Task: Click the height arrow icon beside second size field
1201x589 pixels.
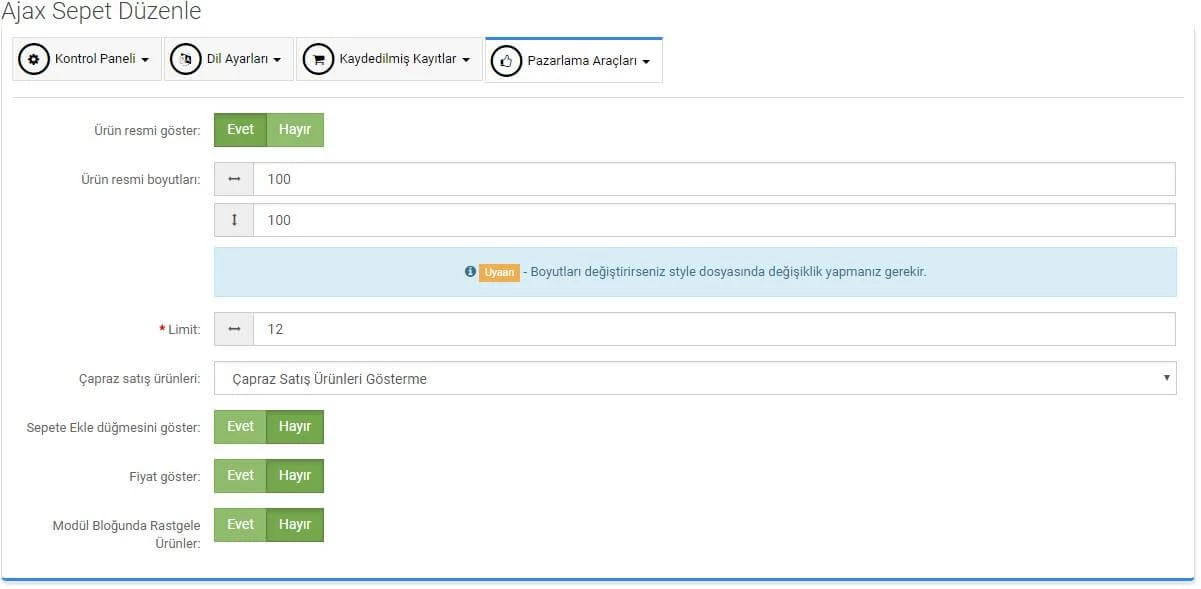Action: [233, 219]
